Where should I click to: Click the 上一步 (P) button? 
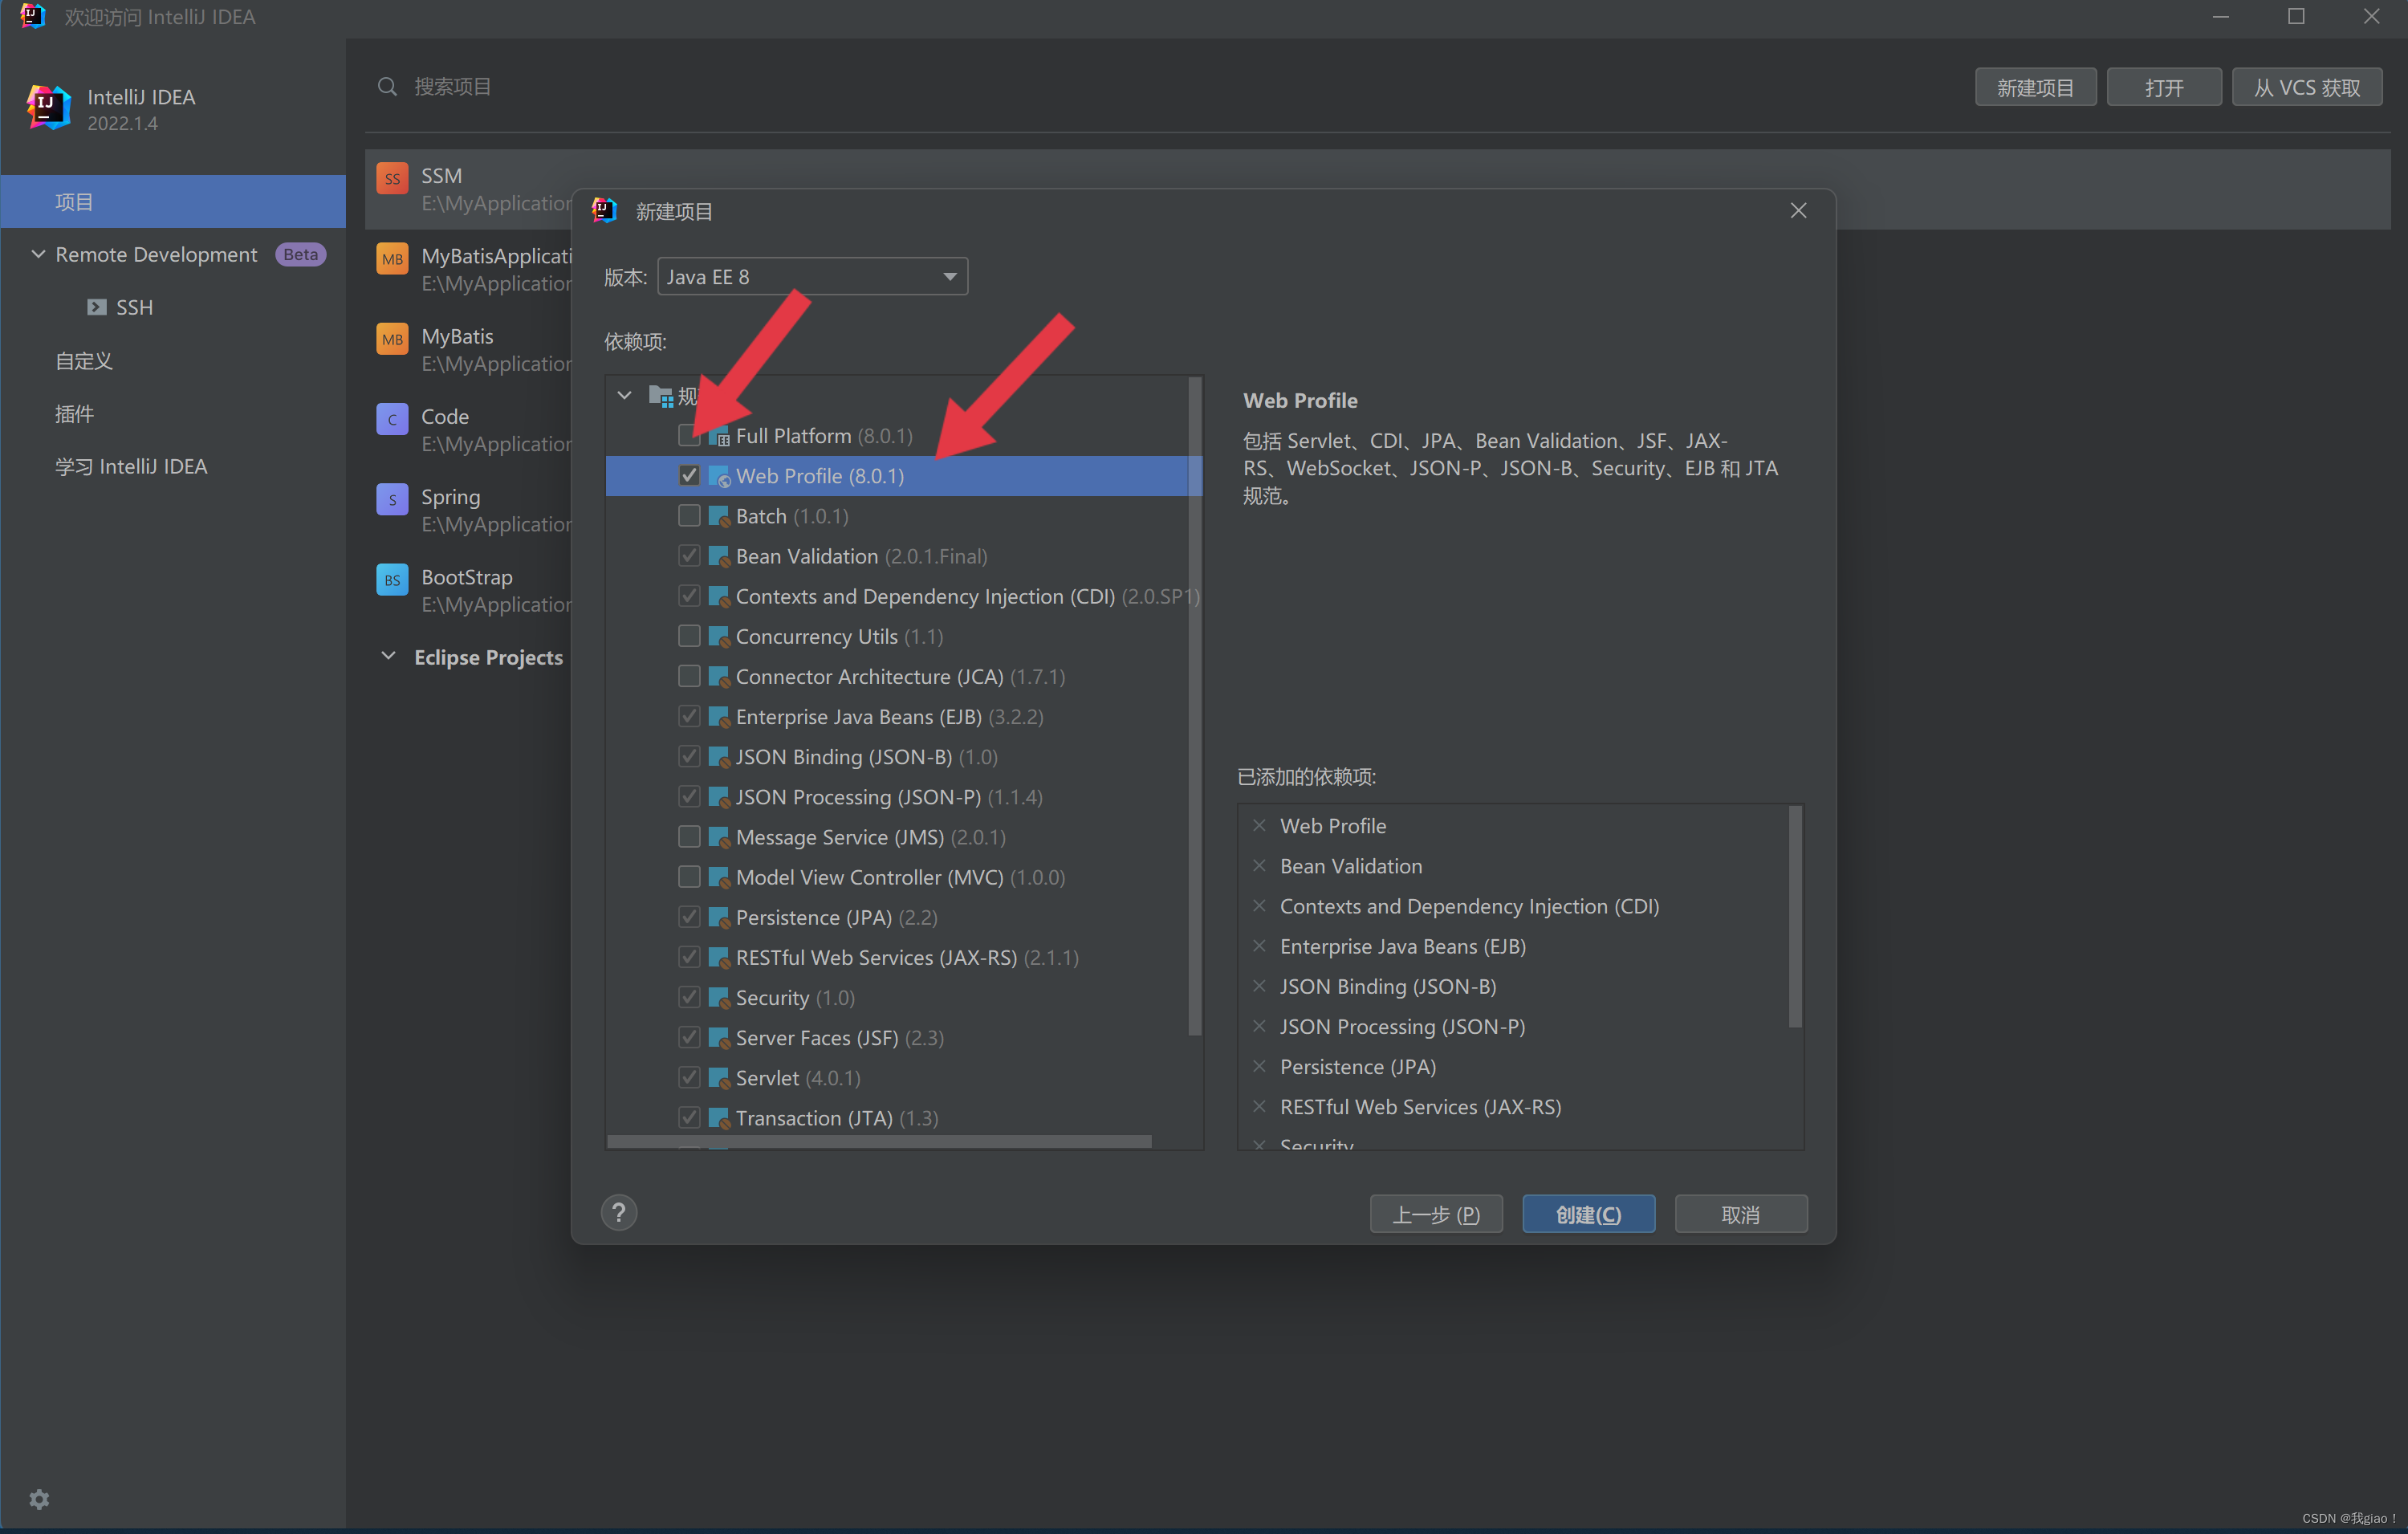click(x=1436, y=1214)
